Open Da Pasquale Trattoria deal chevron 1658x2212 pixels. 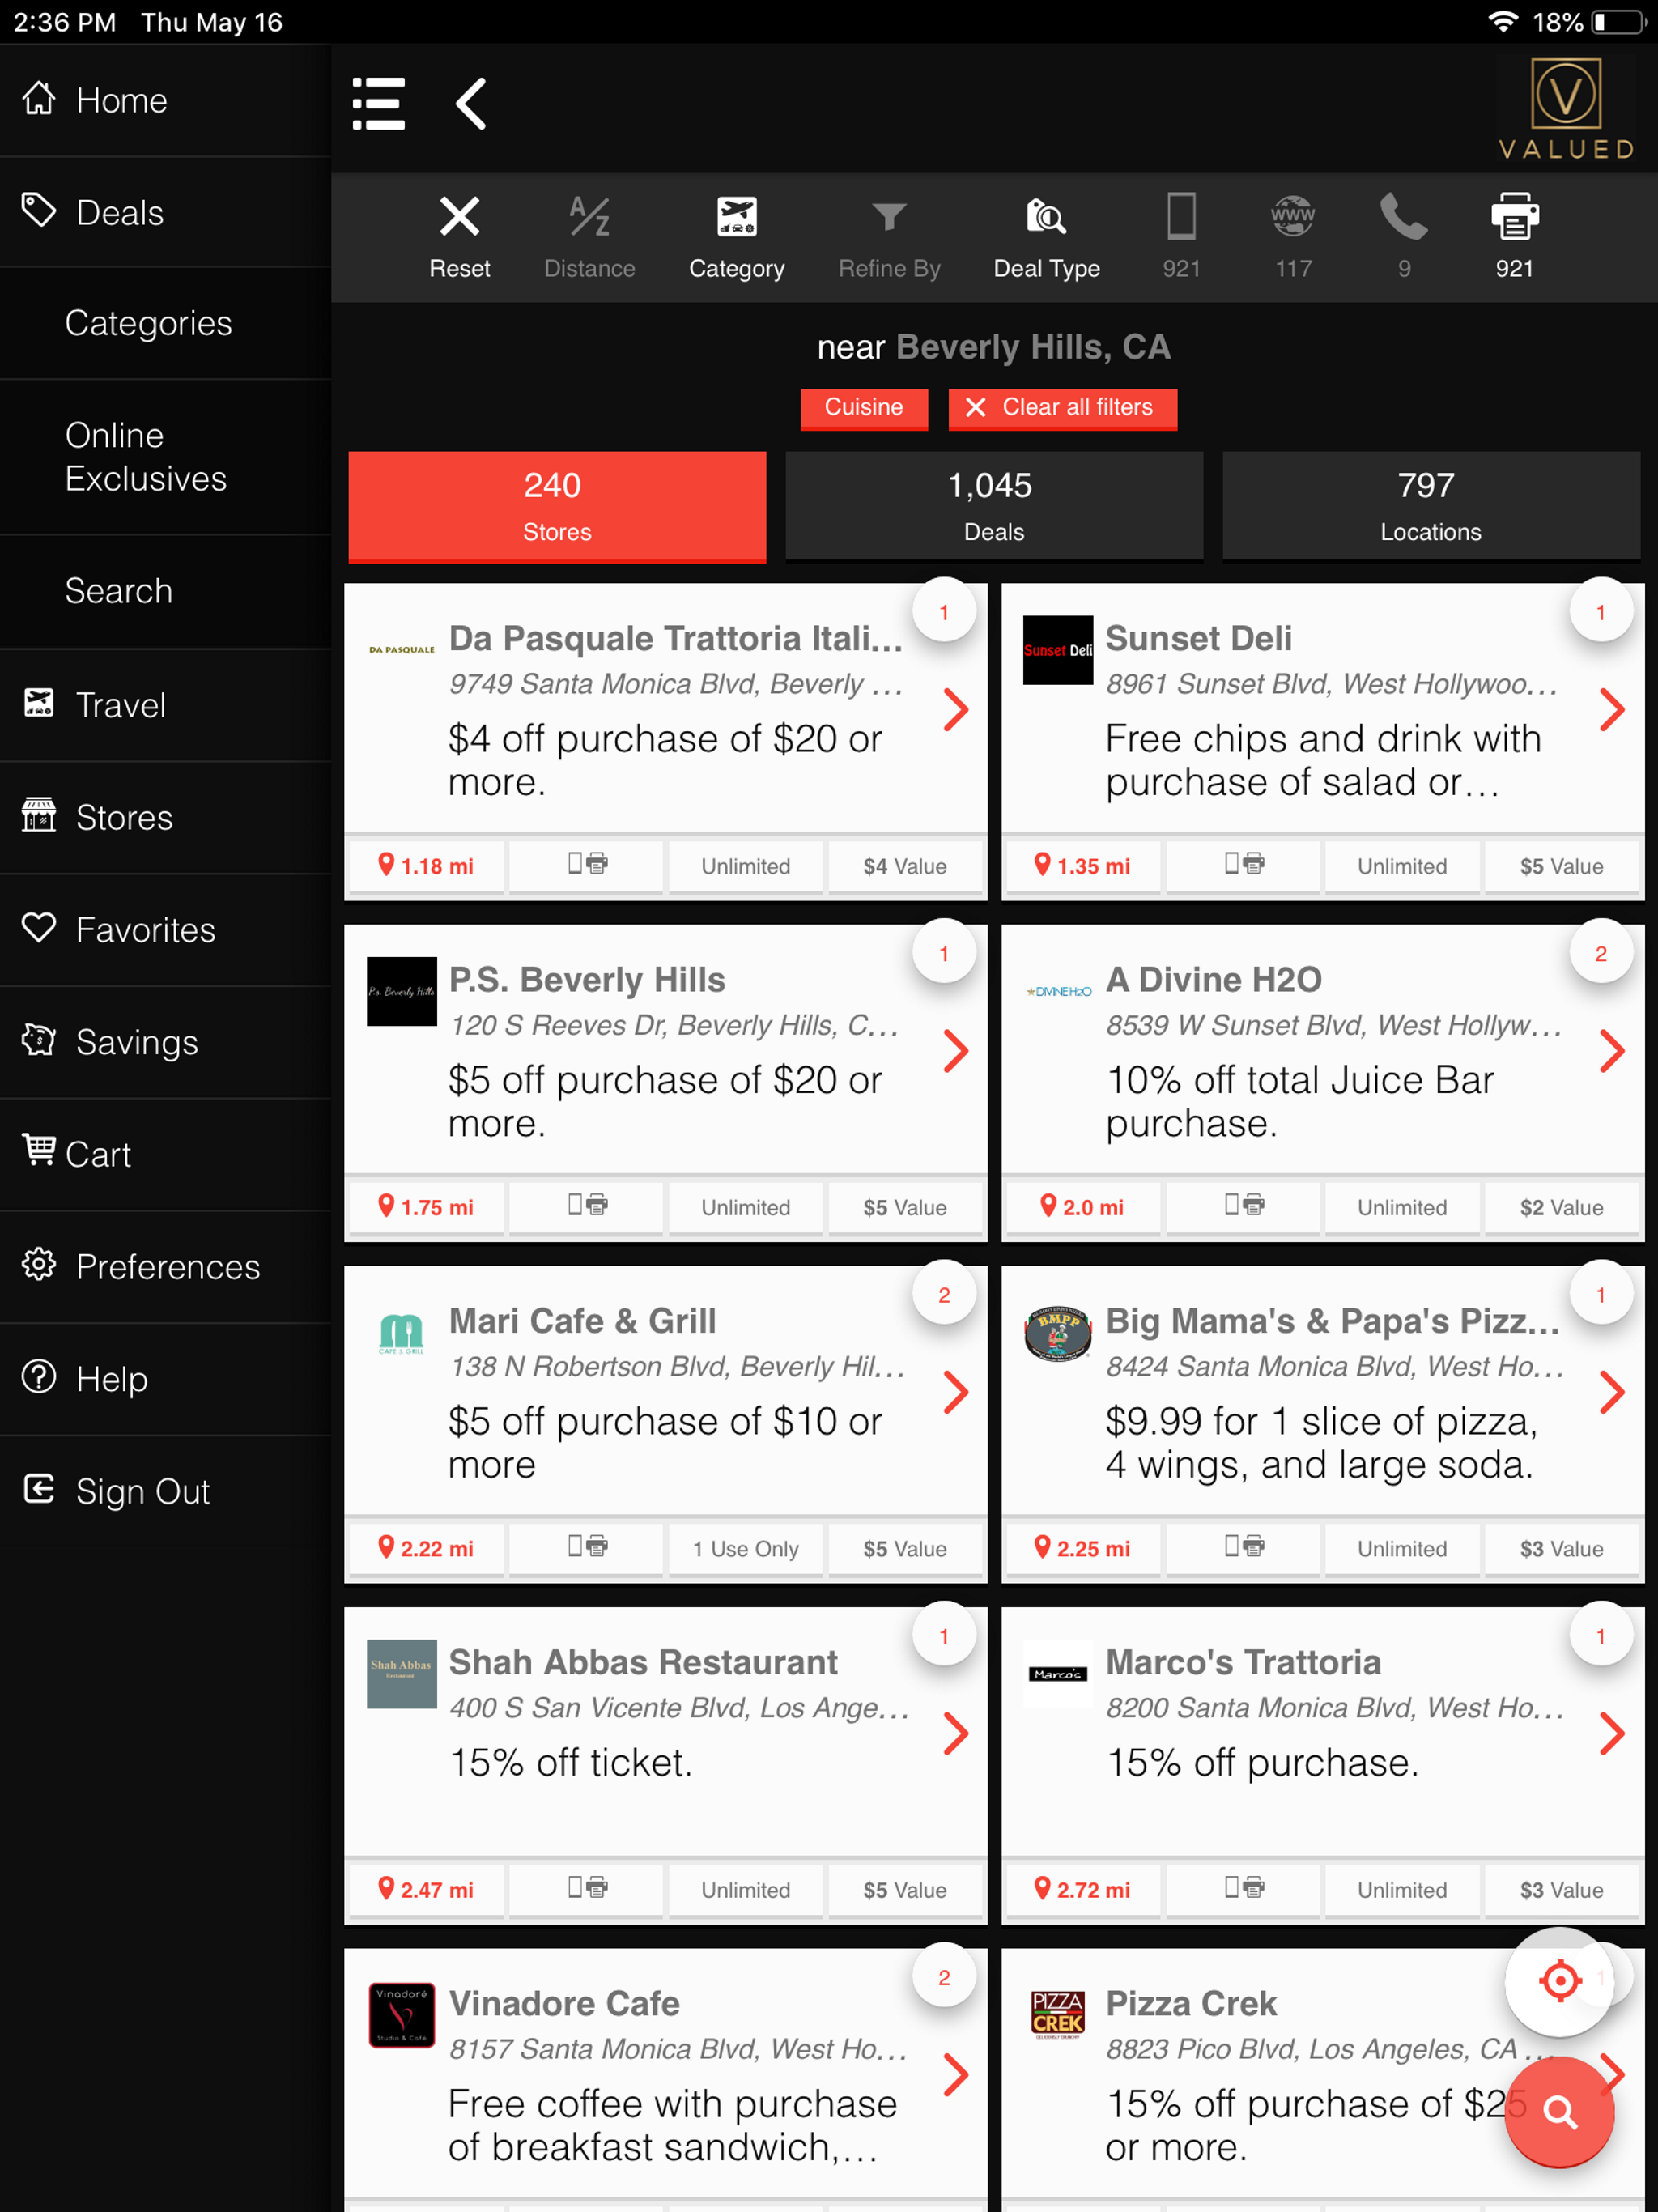coord(956,709)
